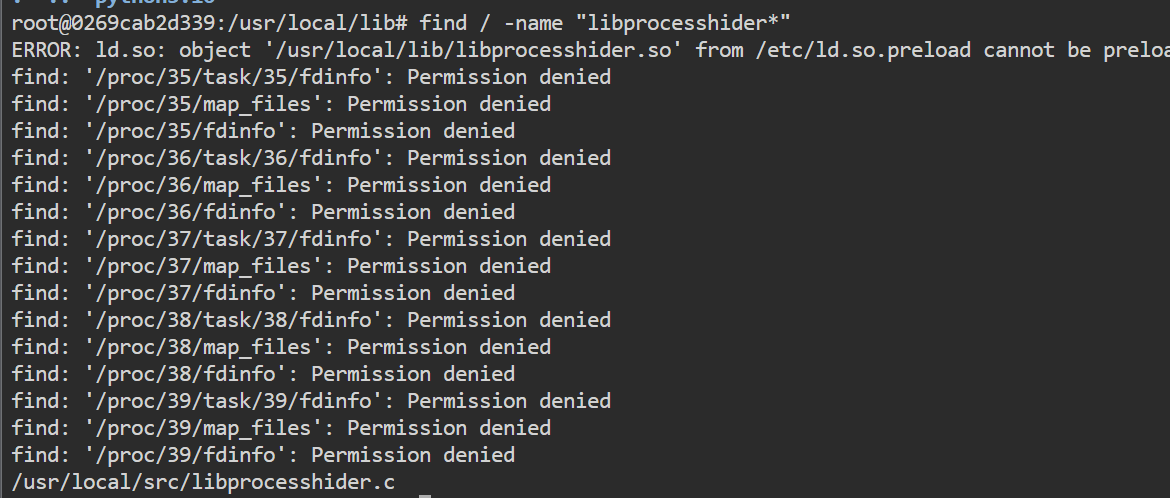1170x498 pixels.
Task: Click the '/proc/38/fdinfo' output line
Action: [263, 374]
